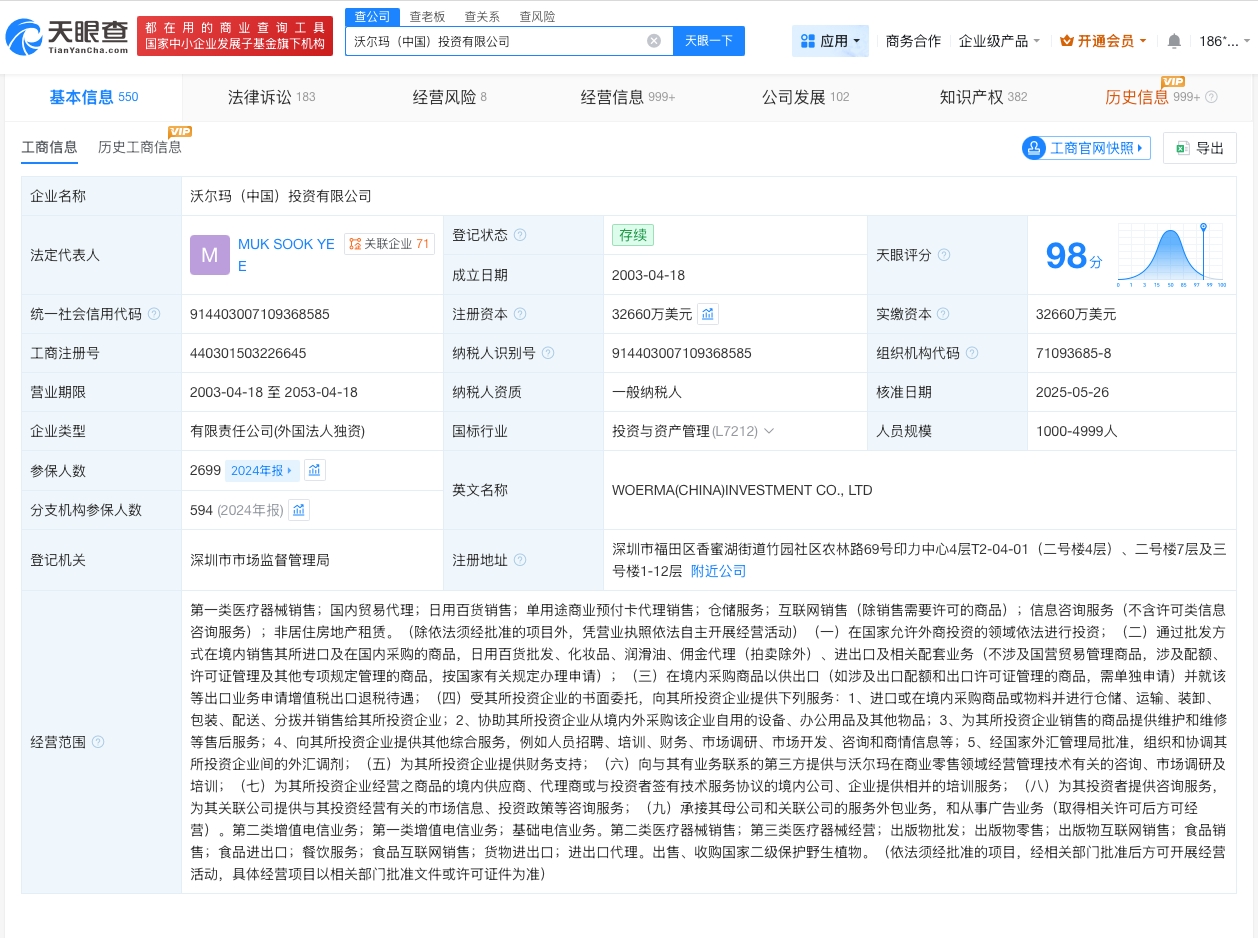Image resolution: width=1258 pixels, height=938 pixels.
Task: Switch to 历史工商信息 sub-tab
Action: tap(140, 147)
